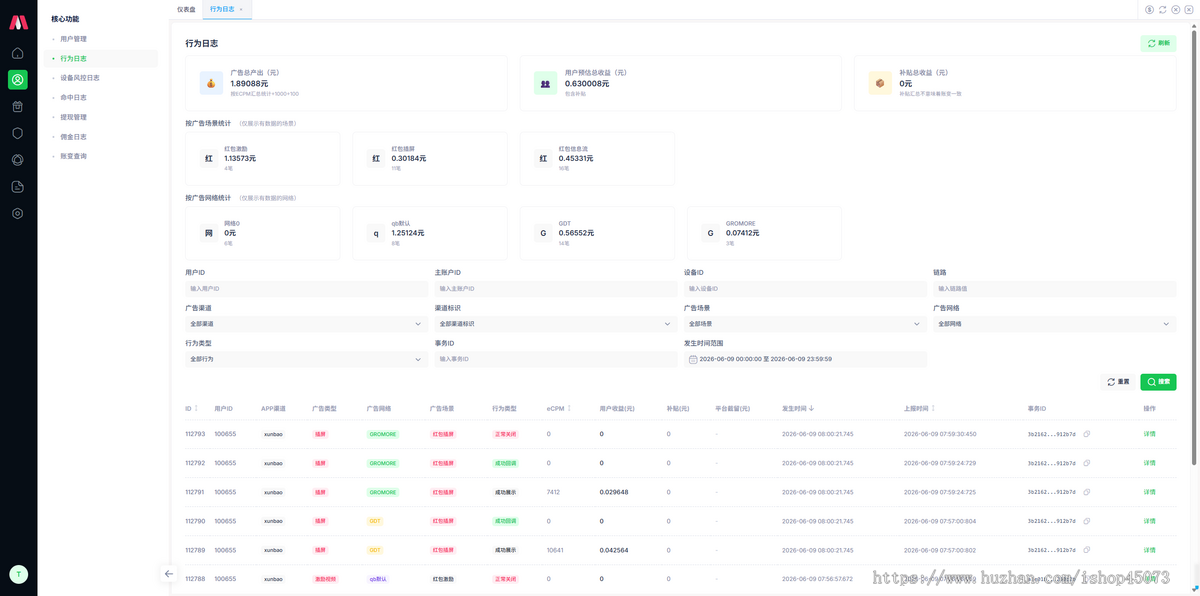Copy the transaction ID in row 112791
The height and width of the screenshot is (596, 1200).
coord(1087,492)
